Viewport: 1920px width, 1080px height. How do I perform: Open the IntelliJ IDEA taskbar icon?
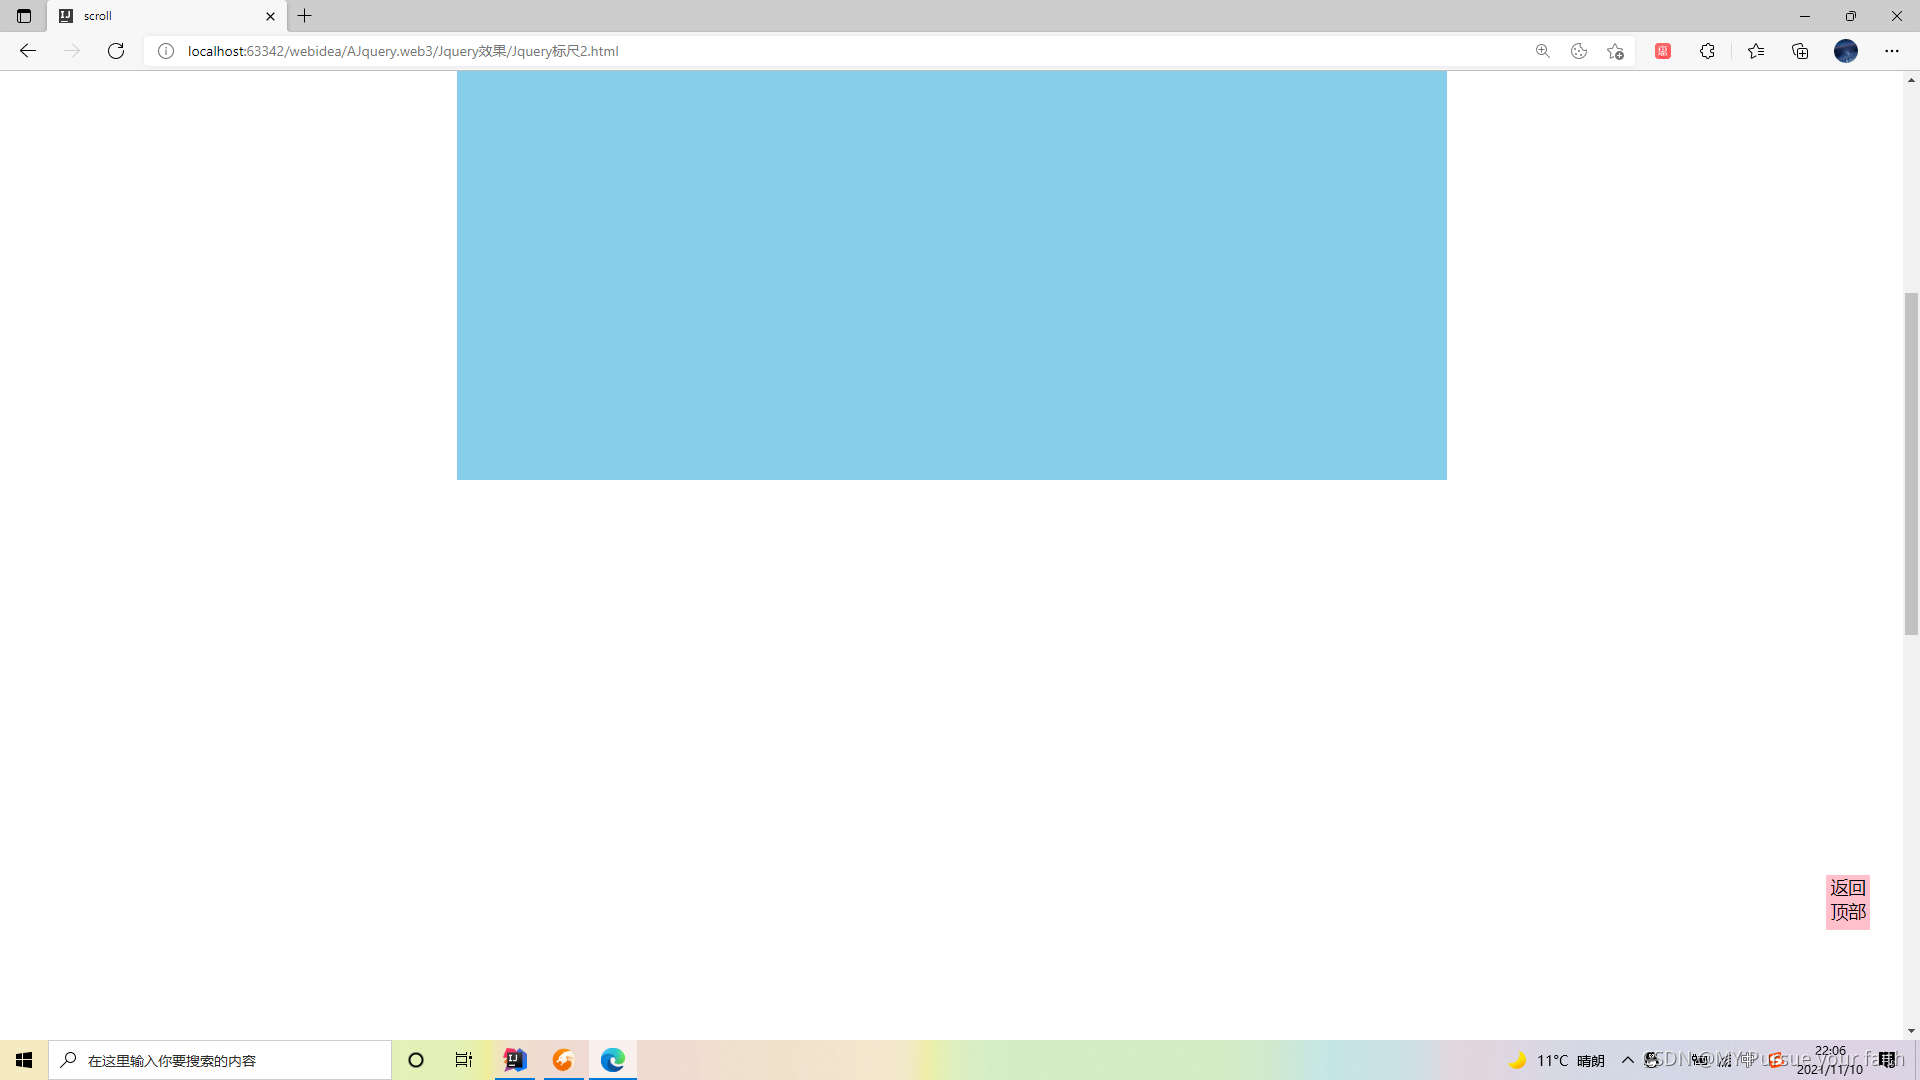tap(515, 1060)
